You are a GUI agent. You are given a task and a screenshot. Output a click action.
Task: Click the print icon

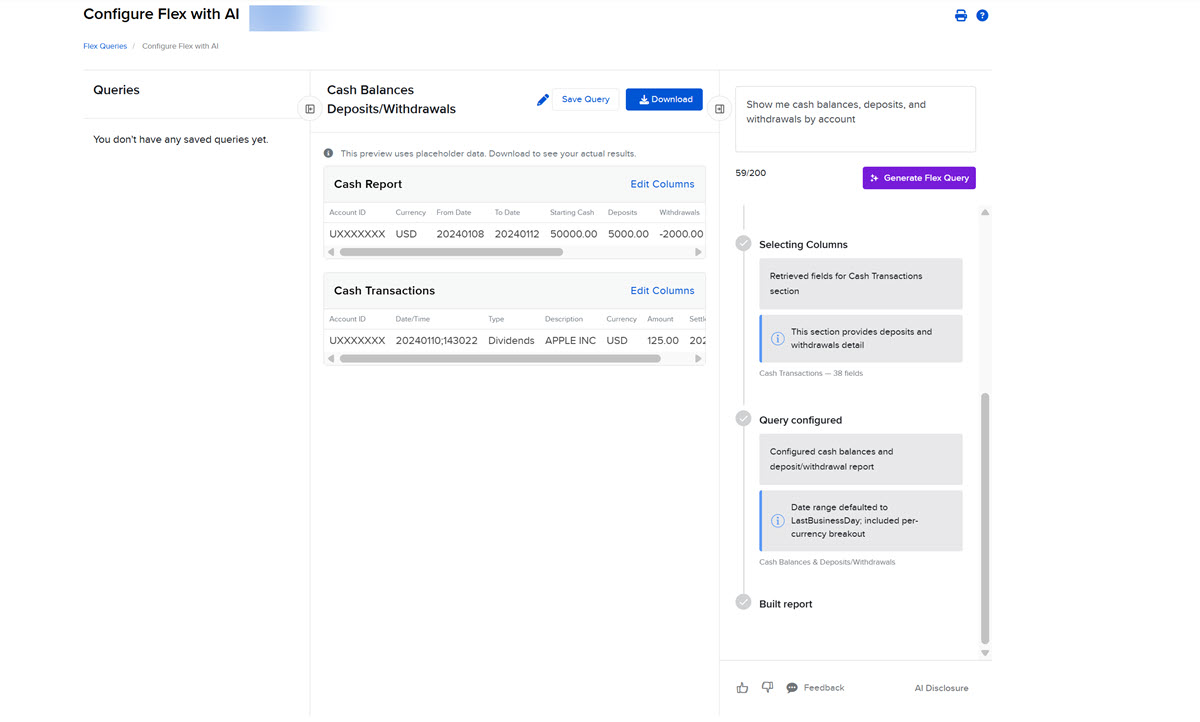point(961,15)
